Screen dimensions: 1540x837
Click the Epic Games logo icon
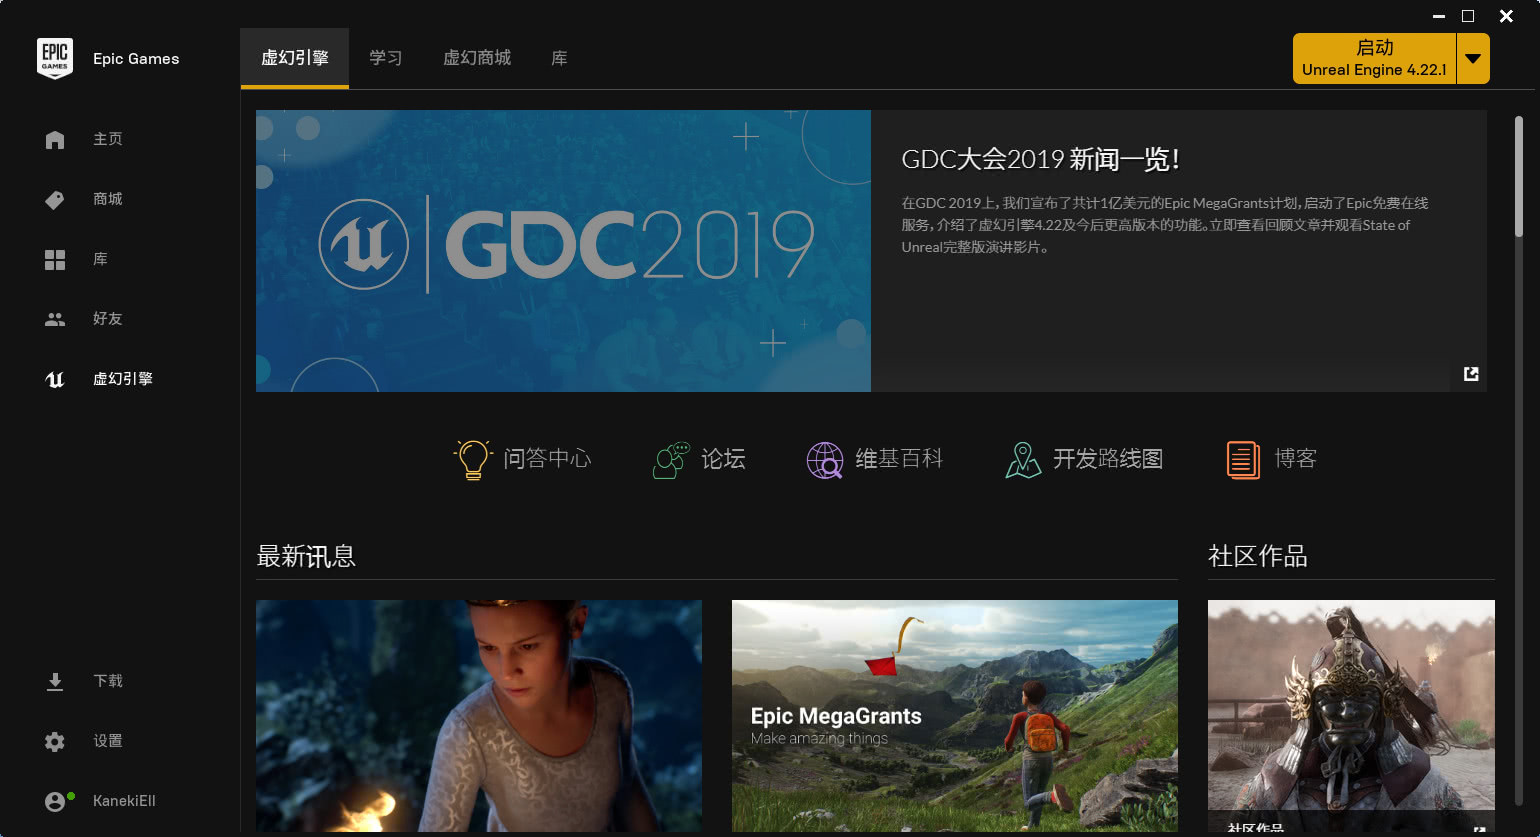click(55, 58)
